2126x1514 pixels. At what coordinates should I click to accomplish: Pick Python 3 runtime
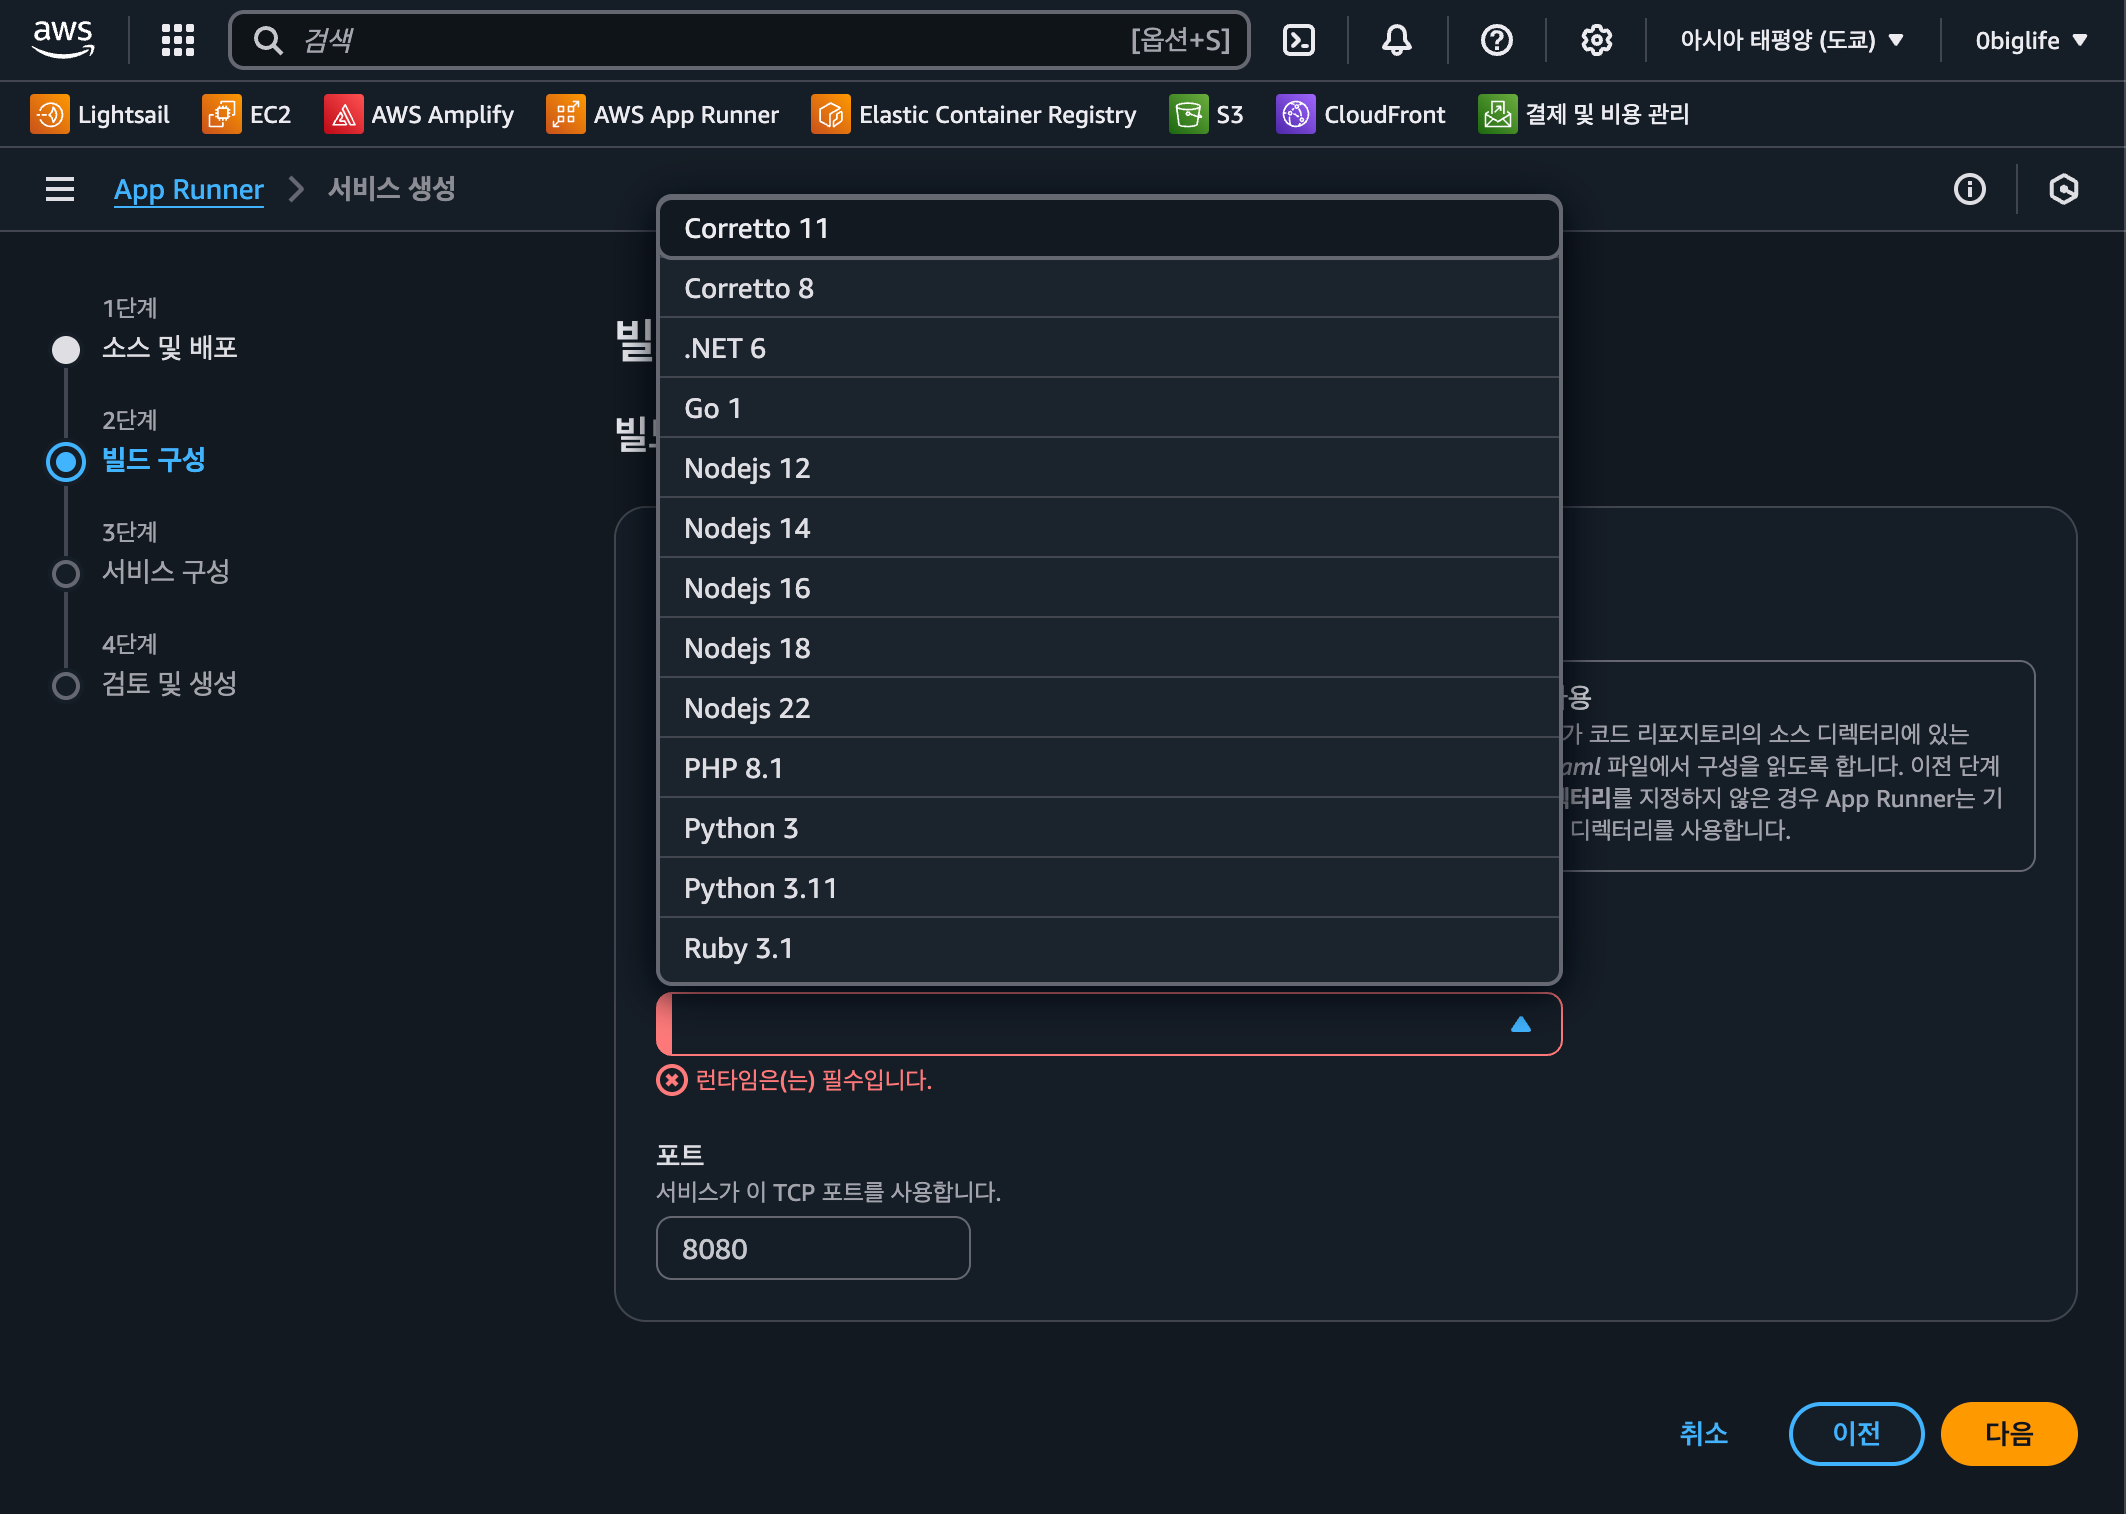click(1109, 828)
